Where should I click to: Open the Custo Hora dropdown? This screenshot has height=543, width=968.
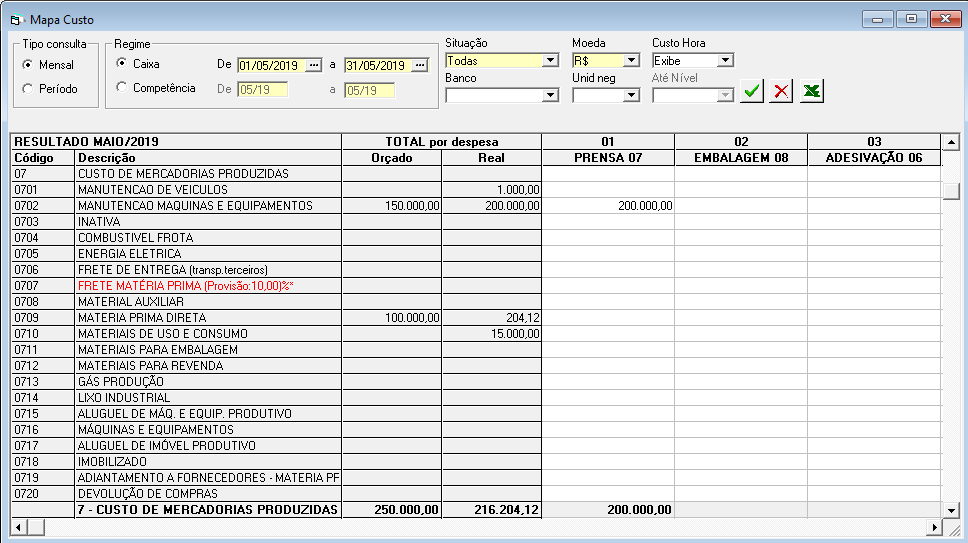pyautogui.click(x=726, y=61)
